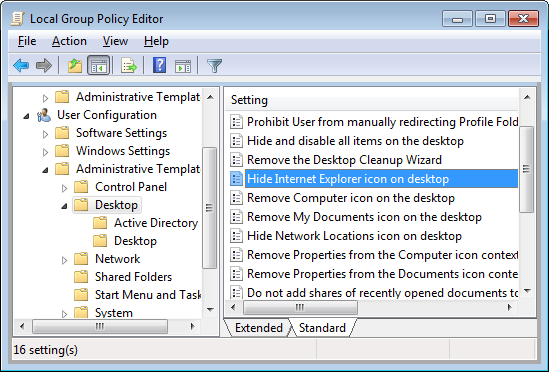Open the View menu
The width and height of the screenshot is (549, 372).
point(115,41)
